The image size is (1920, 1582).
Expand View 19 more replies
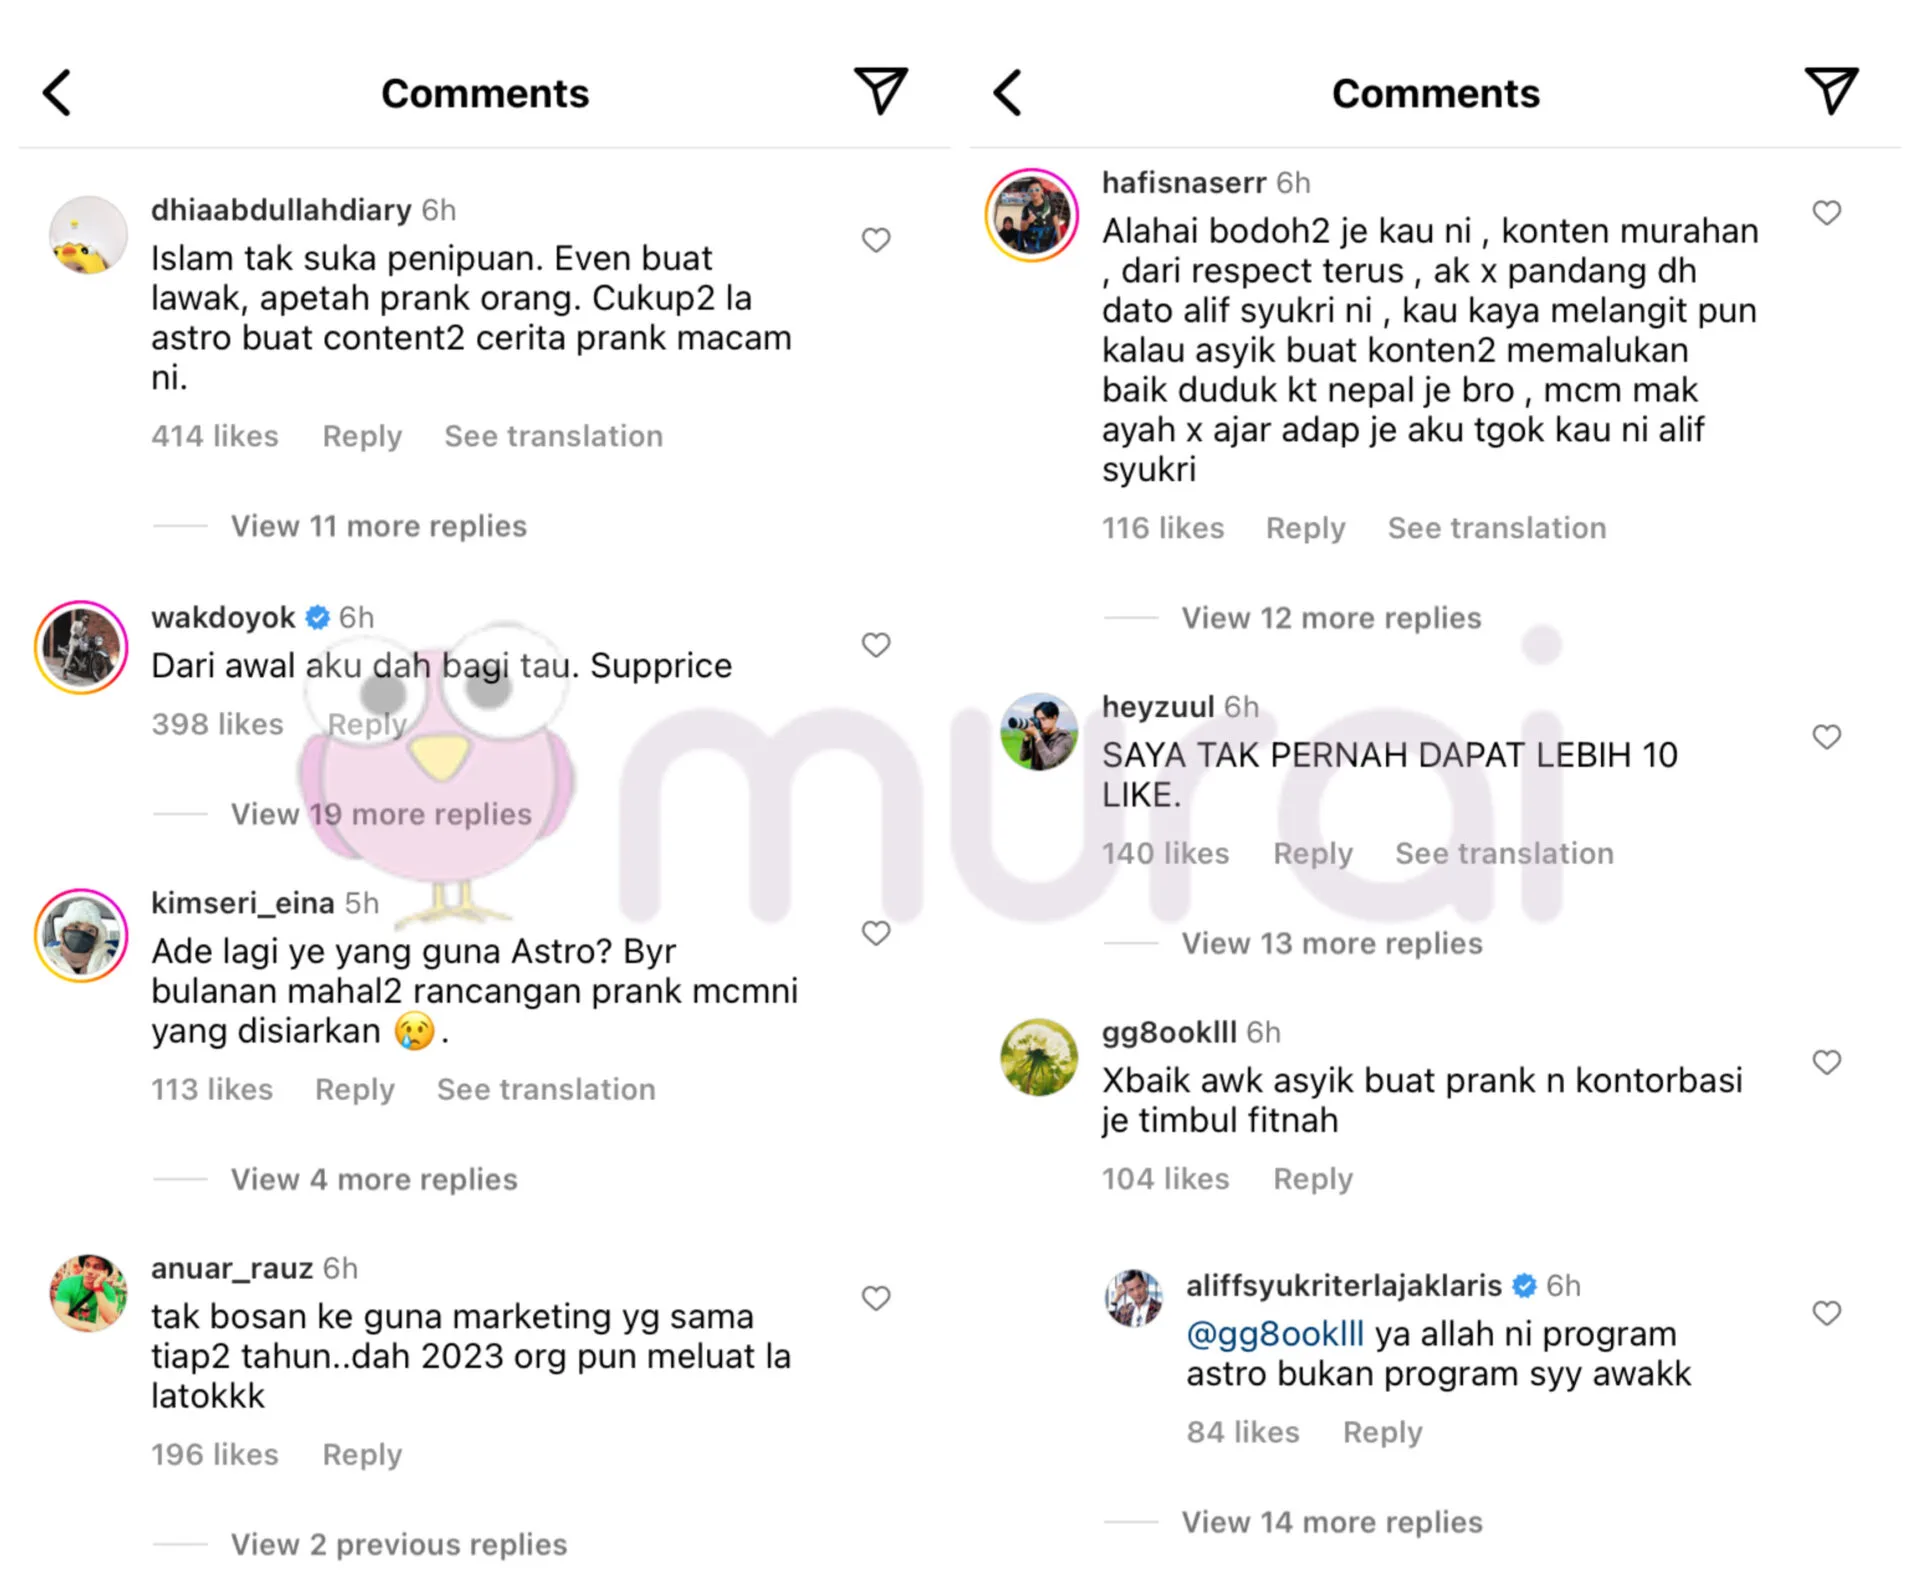381,814
